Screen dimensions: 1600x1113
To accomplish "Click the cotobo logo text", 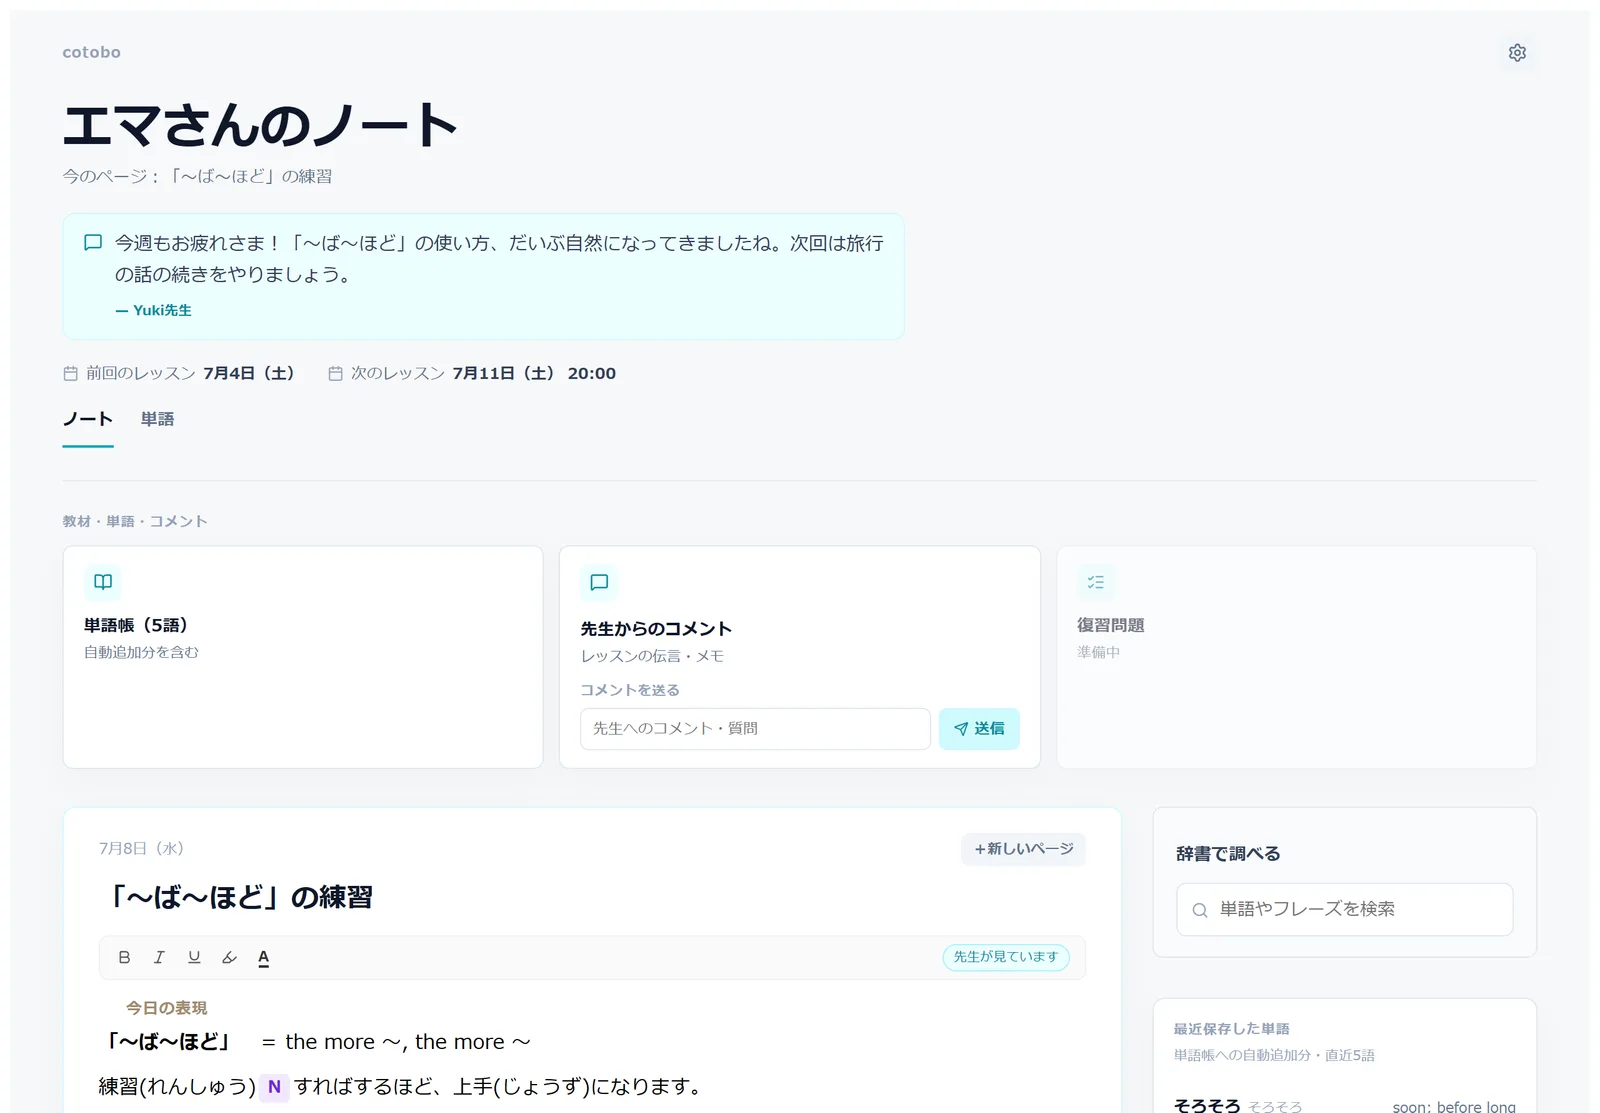I will [92, 52].
